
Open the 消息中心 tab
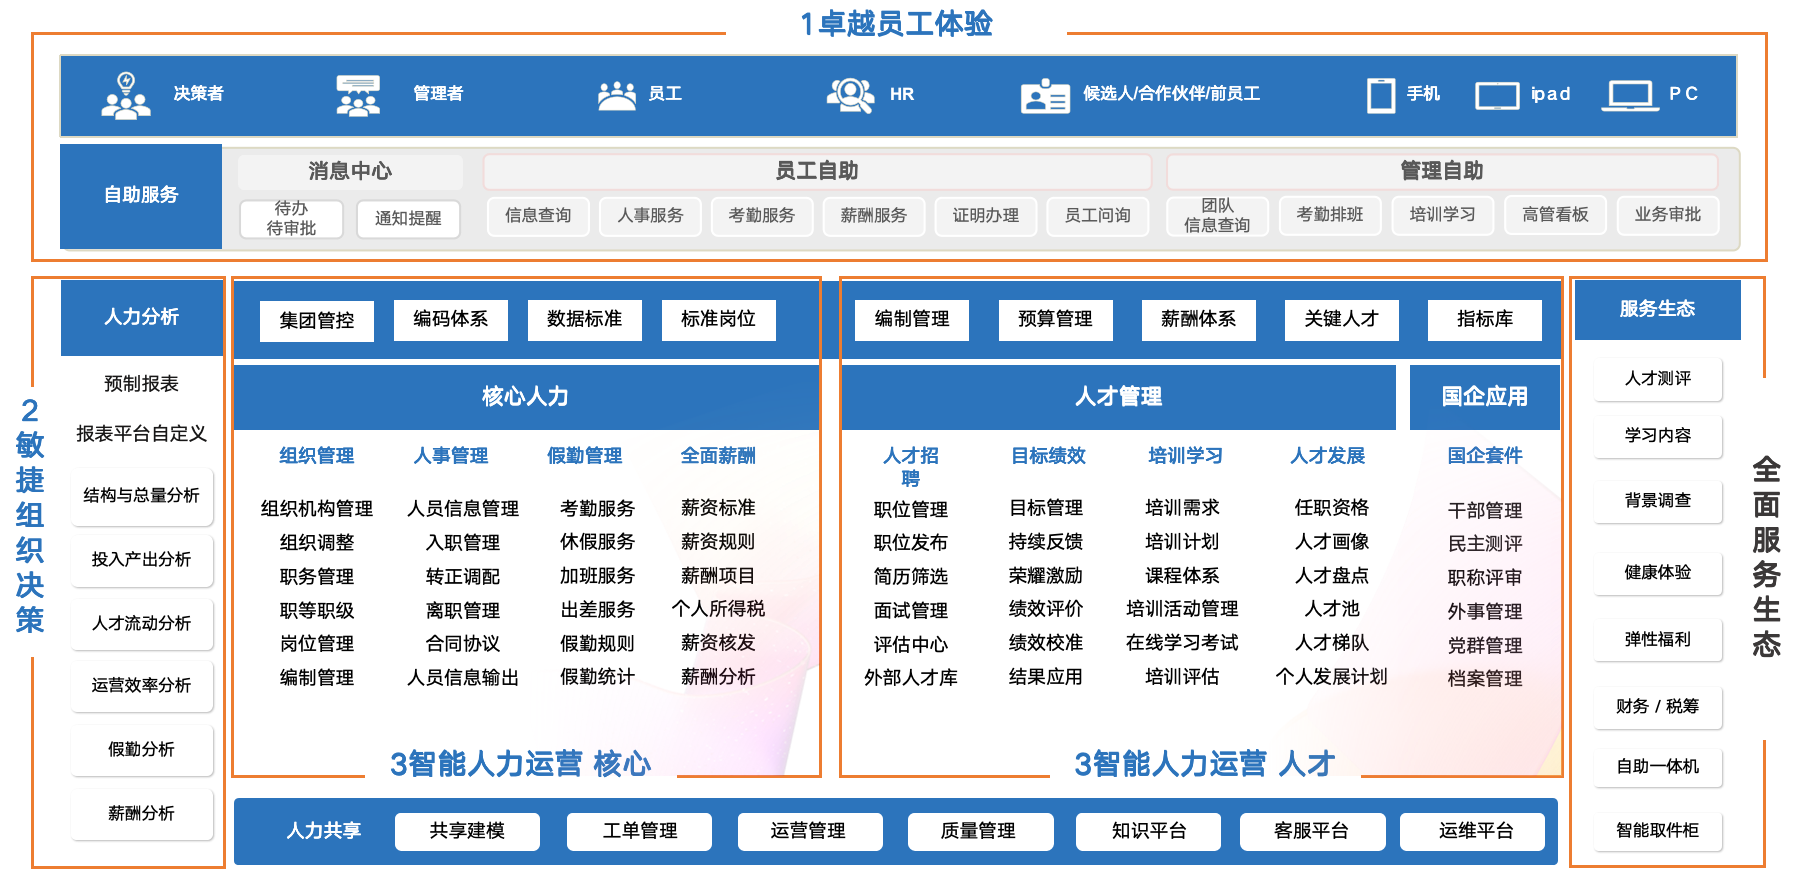point(350,171)
